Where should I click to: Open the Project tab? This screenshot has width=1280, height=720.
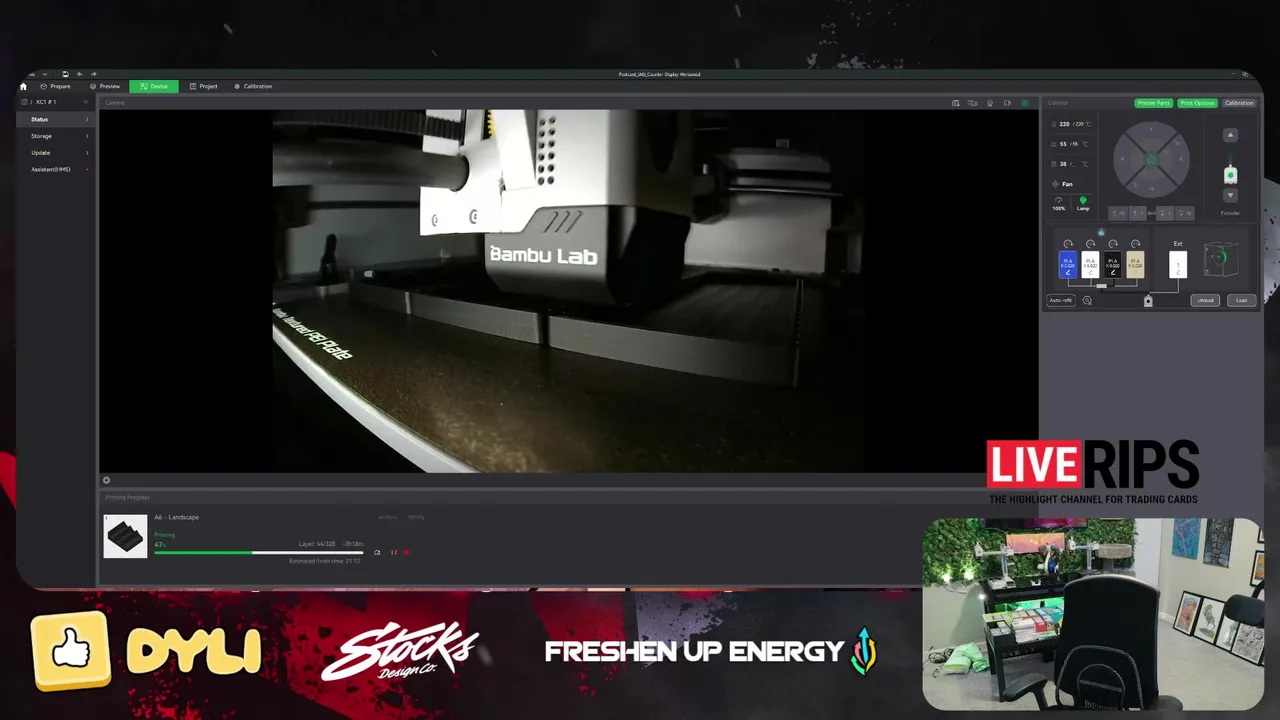tap(203, 86)
